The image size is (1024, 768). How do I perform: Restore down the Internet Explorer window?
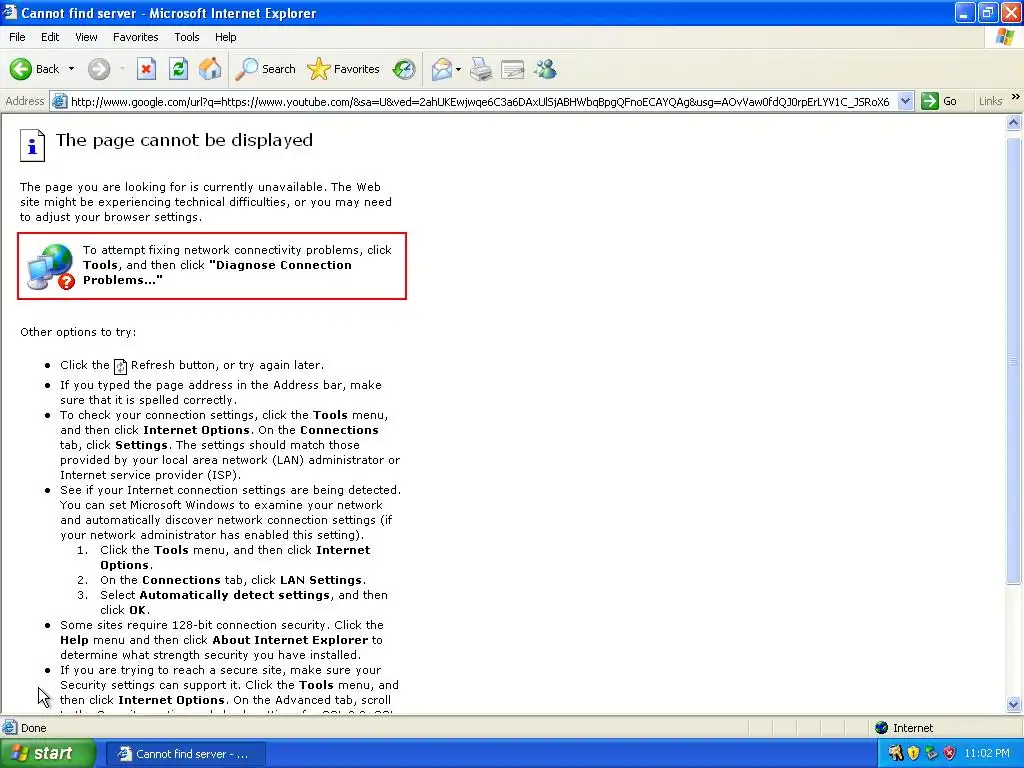[x=988, y=12]
